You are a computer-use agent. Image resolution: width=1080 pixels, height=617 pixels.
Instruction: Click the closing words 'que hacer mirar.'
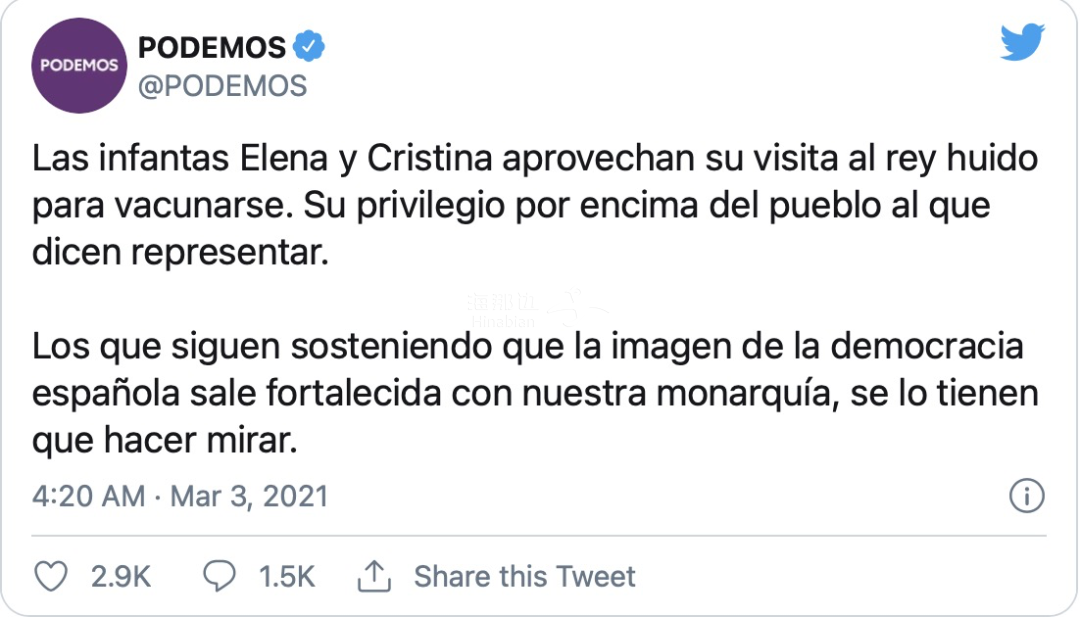point(165,441)
